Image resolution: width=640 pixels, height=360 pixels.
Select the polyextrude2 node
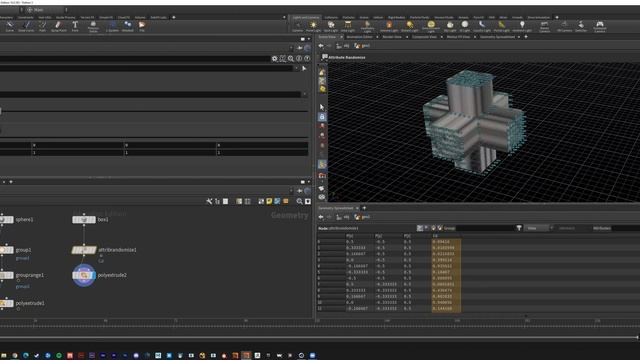[x=84, y=276]
